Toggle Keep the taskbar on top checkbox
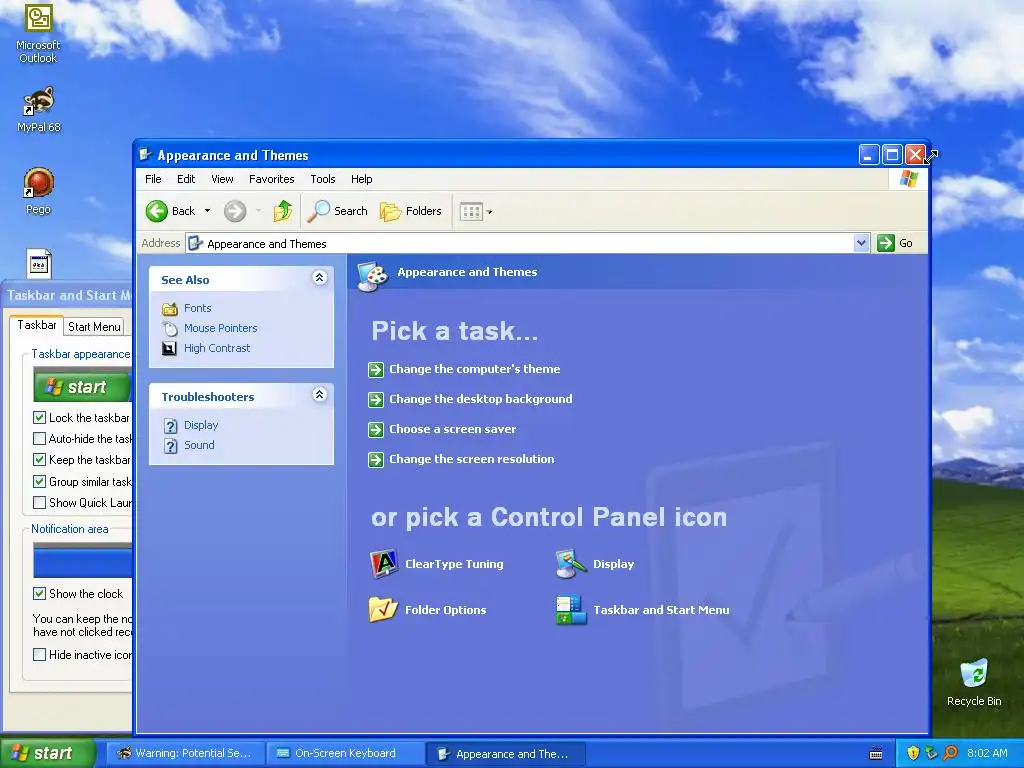Viewport: 1024px width, 768px height. pyautogui.click(x=39, y=460)
